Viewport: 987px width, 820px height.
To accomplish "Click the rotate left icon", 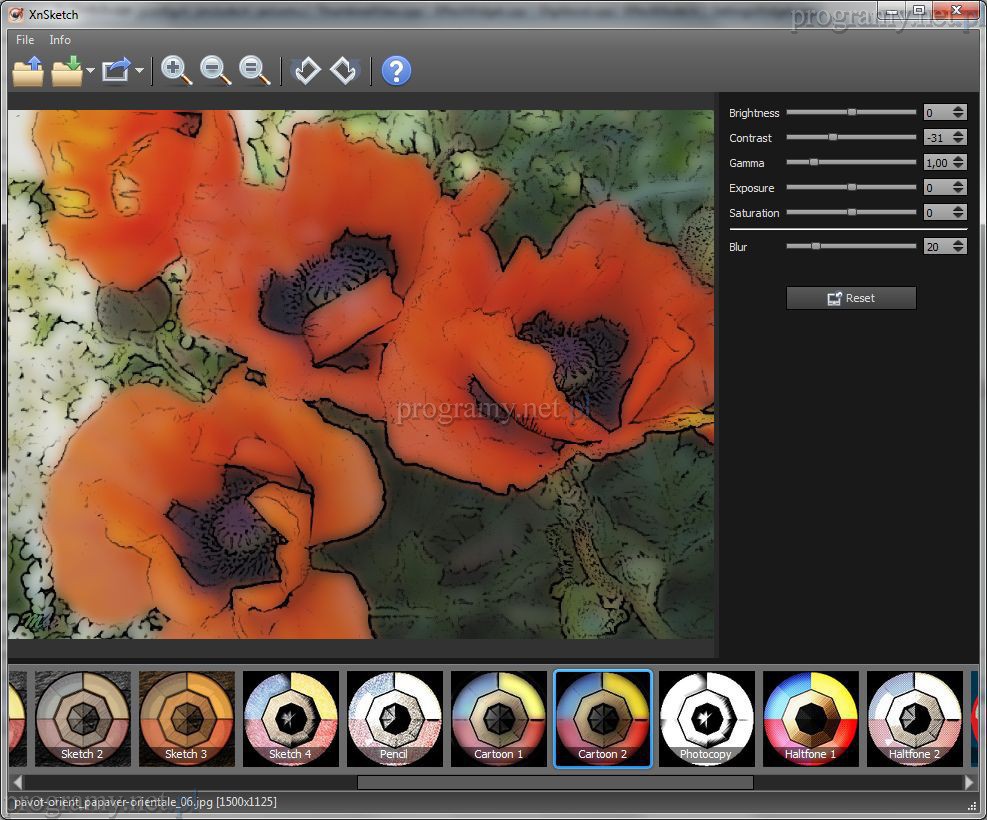I will pos(306,71).
